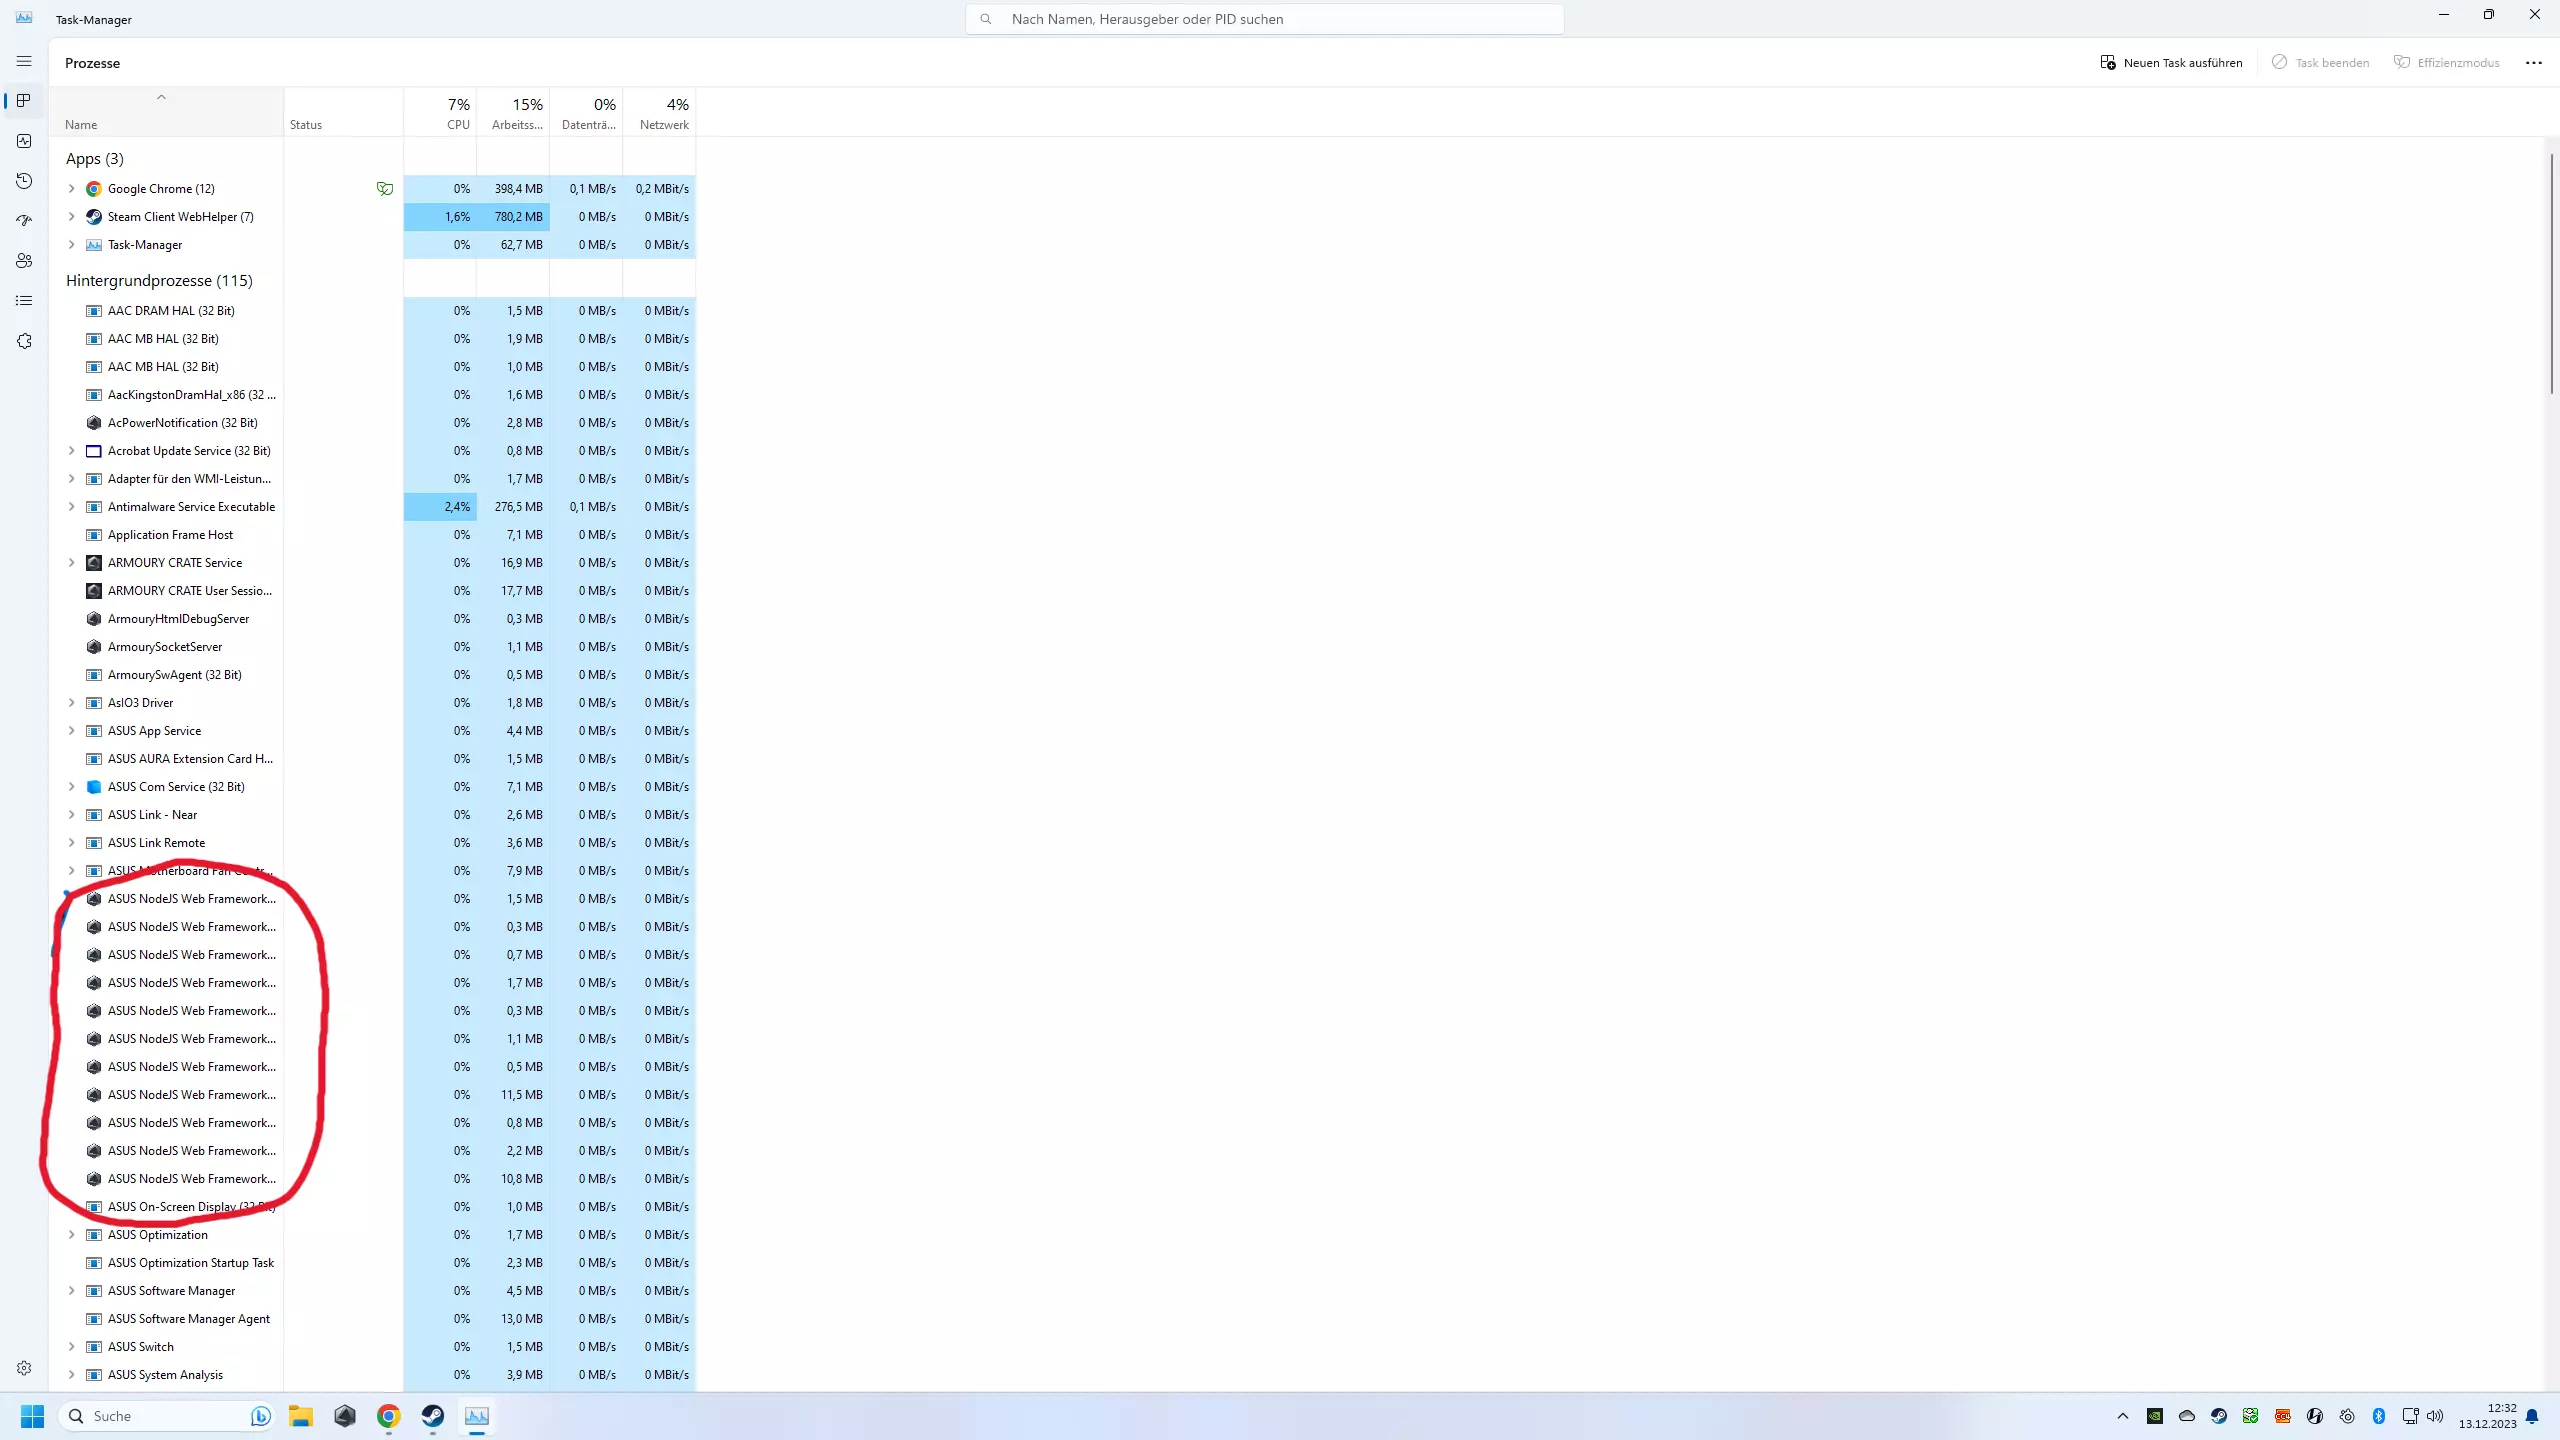
Task: Expand the ARMOURY CRATE Service entry
Action: [x=71, y=563]
